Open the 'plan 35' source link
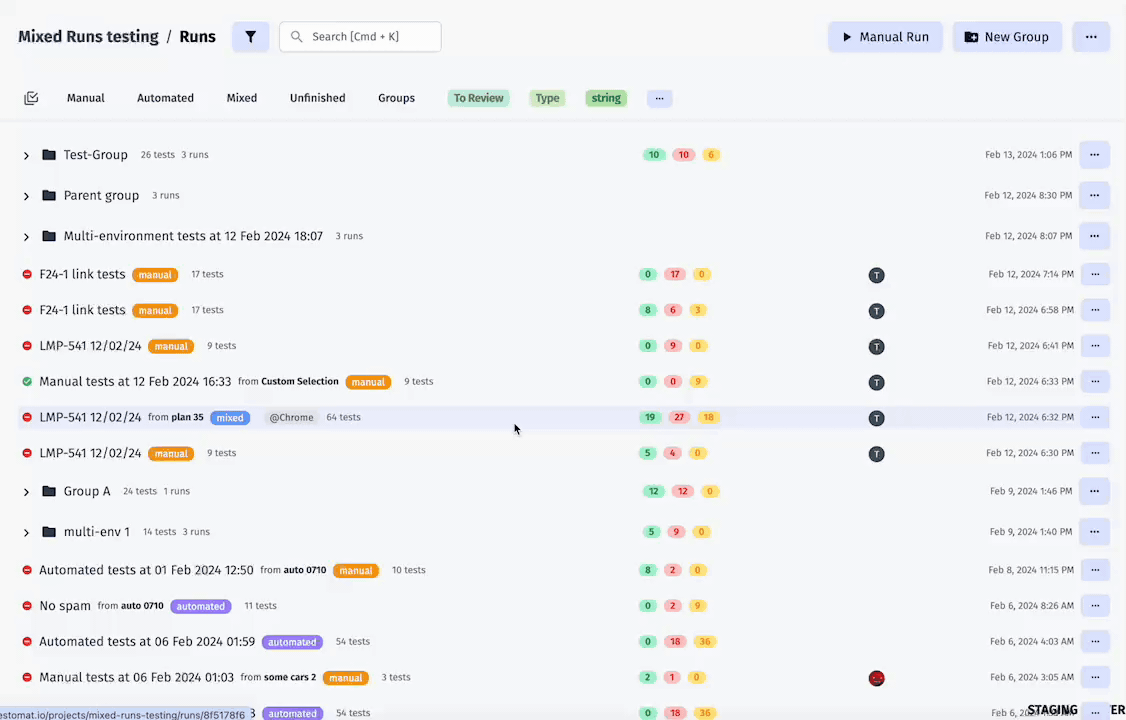Screen dimensions: 1126x720 coord(187,417)
